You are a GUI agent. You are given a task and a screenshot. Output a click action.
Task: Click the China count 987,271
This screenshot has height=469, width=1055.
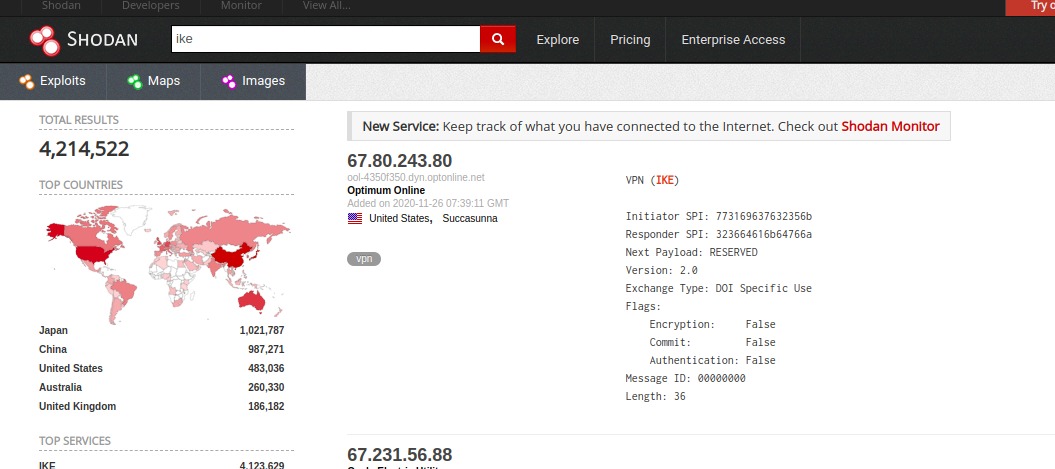pyautogui.click(x=266, y=349)
